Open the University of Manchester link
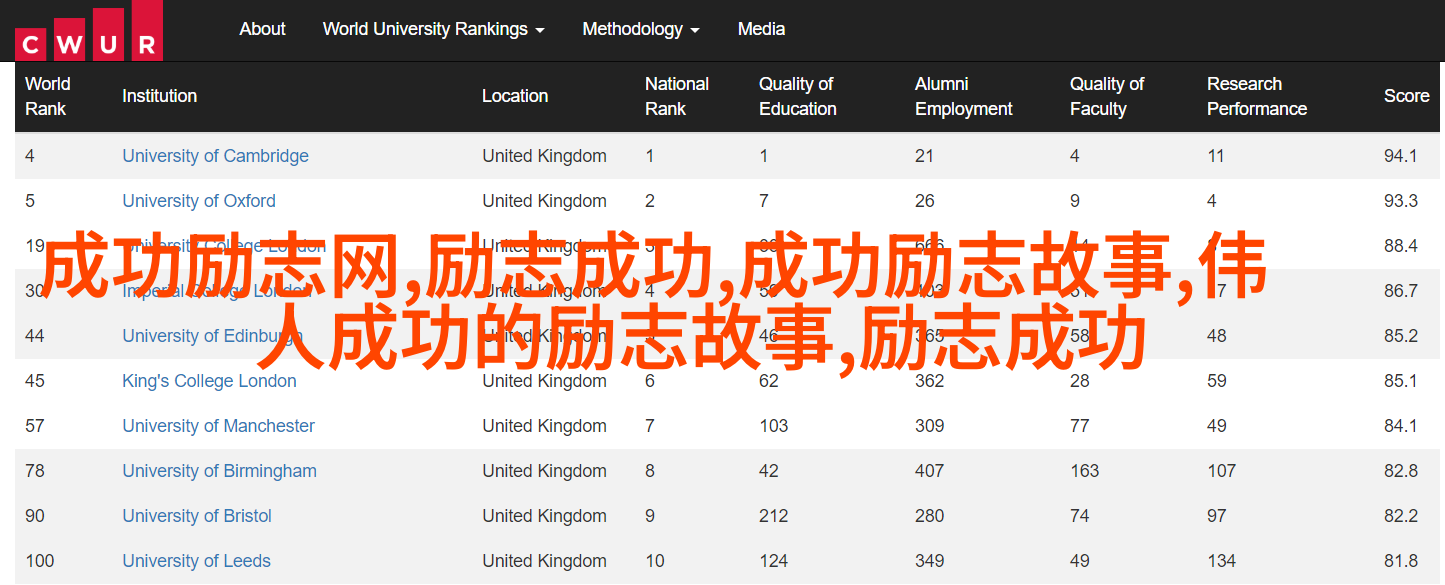Screen dimensions: 1445x585 click(x=218, y=426)
